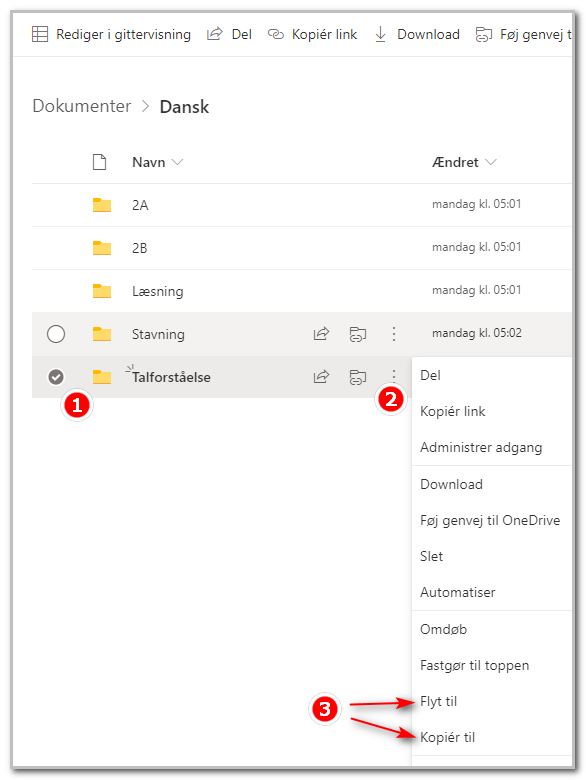Click the share icon on the Talforståelse row
Screen dimensions: 586x780
coord(321,377)
